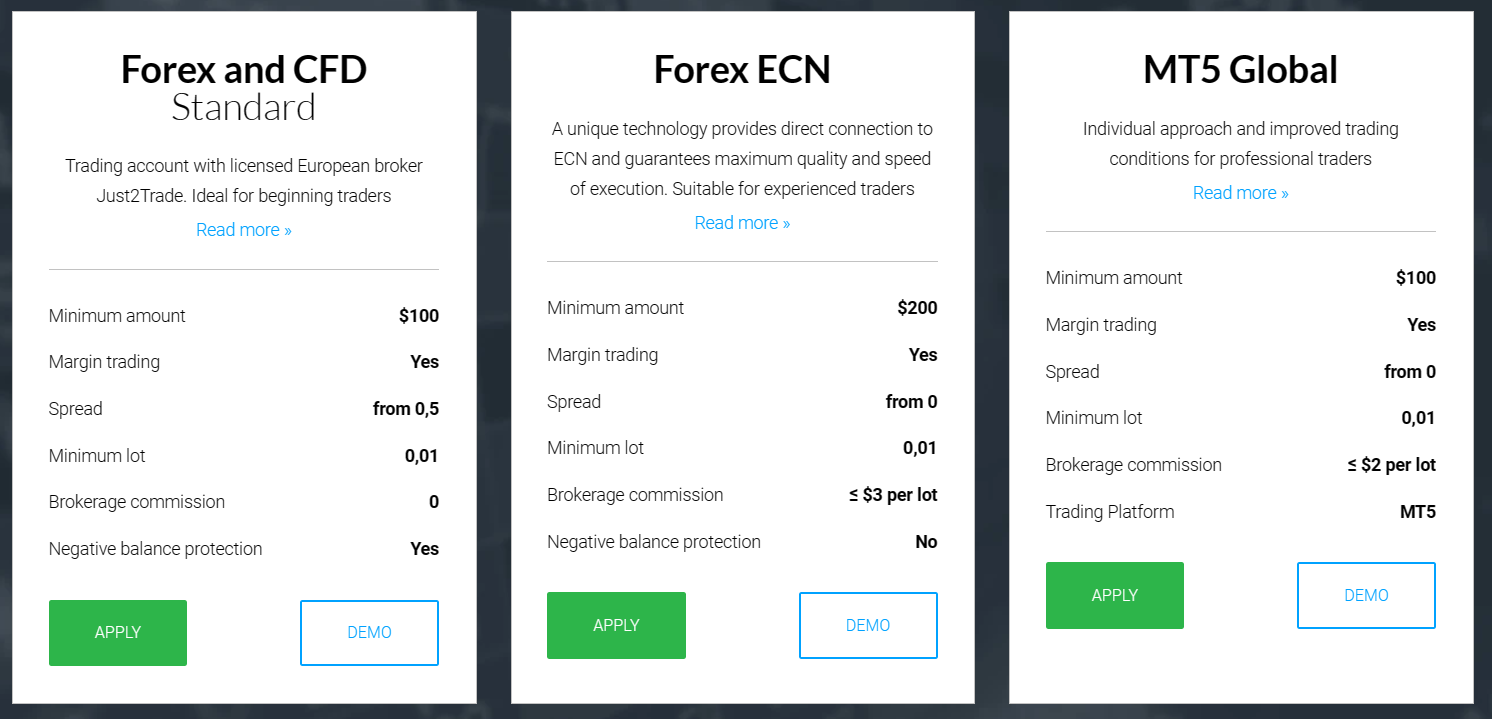
Task: Click the '≤ $3 per lot' commission value
Action: coord(892,495)
